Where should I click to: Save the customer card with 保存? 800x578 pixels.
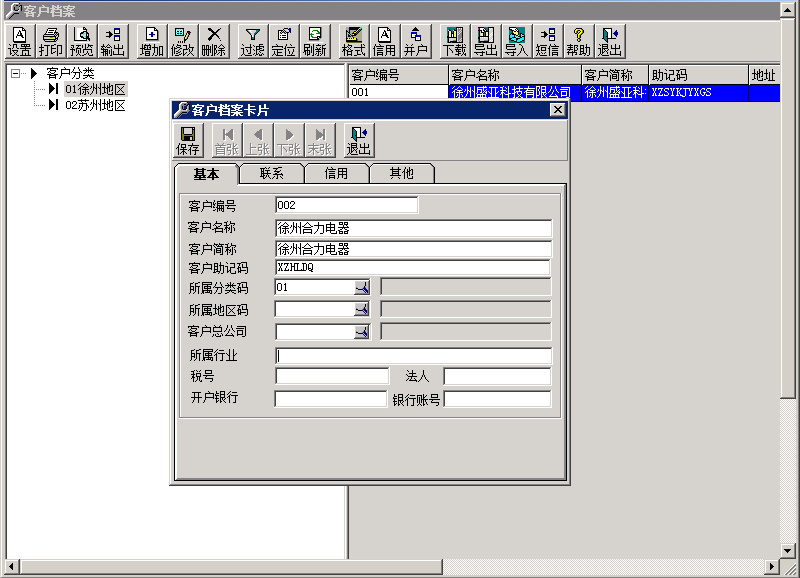pos(188,140)
